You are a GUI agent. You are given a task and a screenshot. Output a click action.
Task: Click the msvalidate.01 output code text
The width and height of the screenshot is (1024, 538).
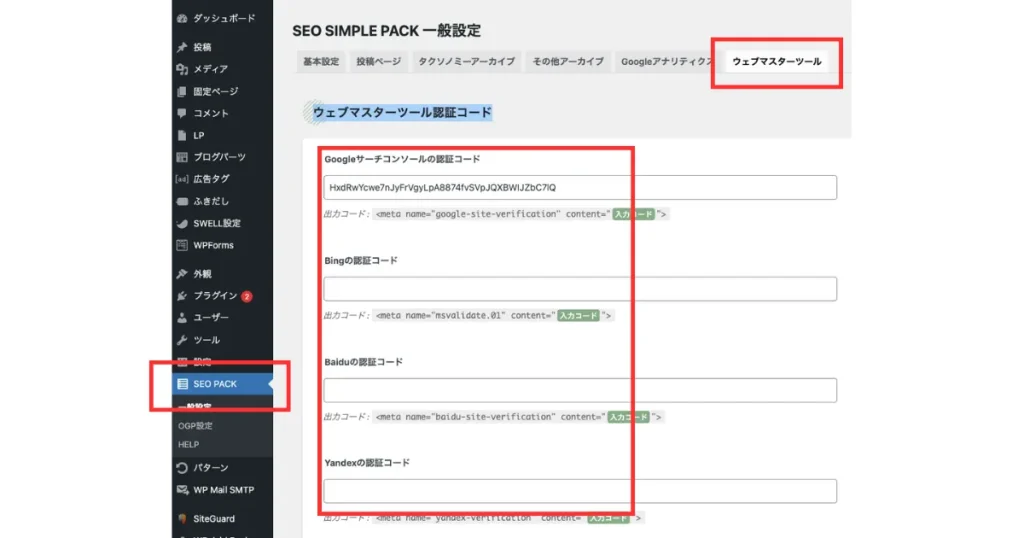click(493, 315)
